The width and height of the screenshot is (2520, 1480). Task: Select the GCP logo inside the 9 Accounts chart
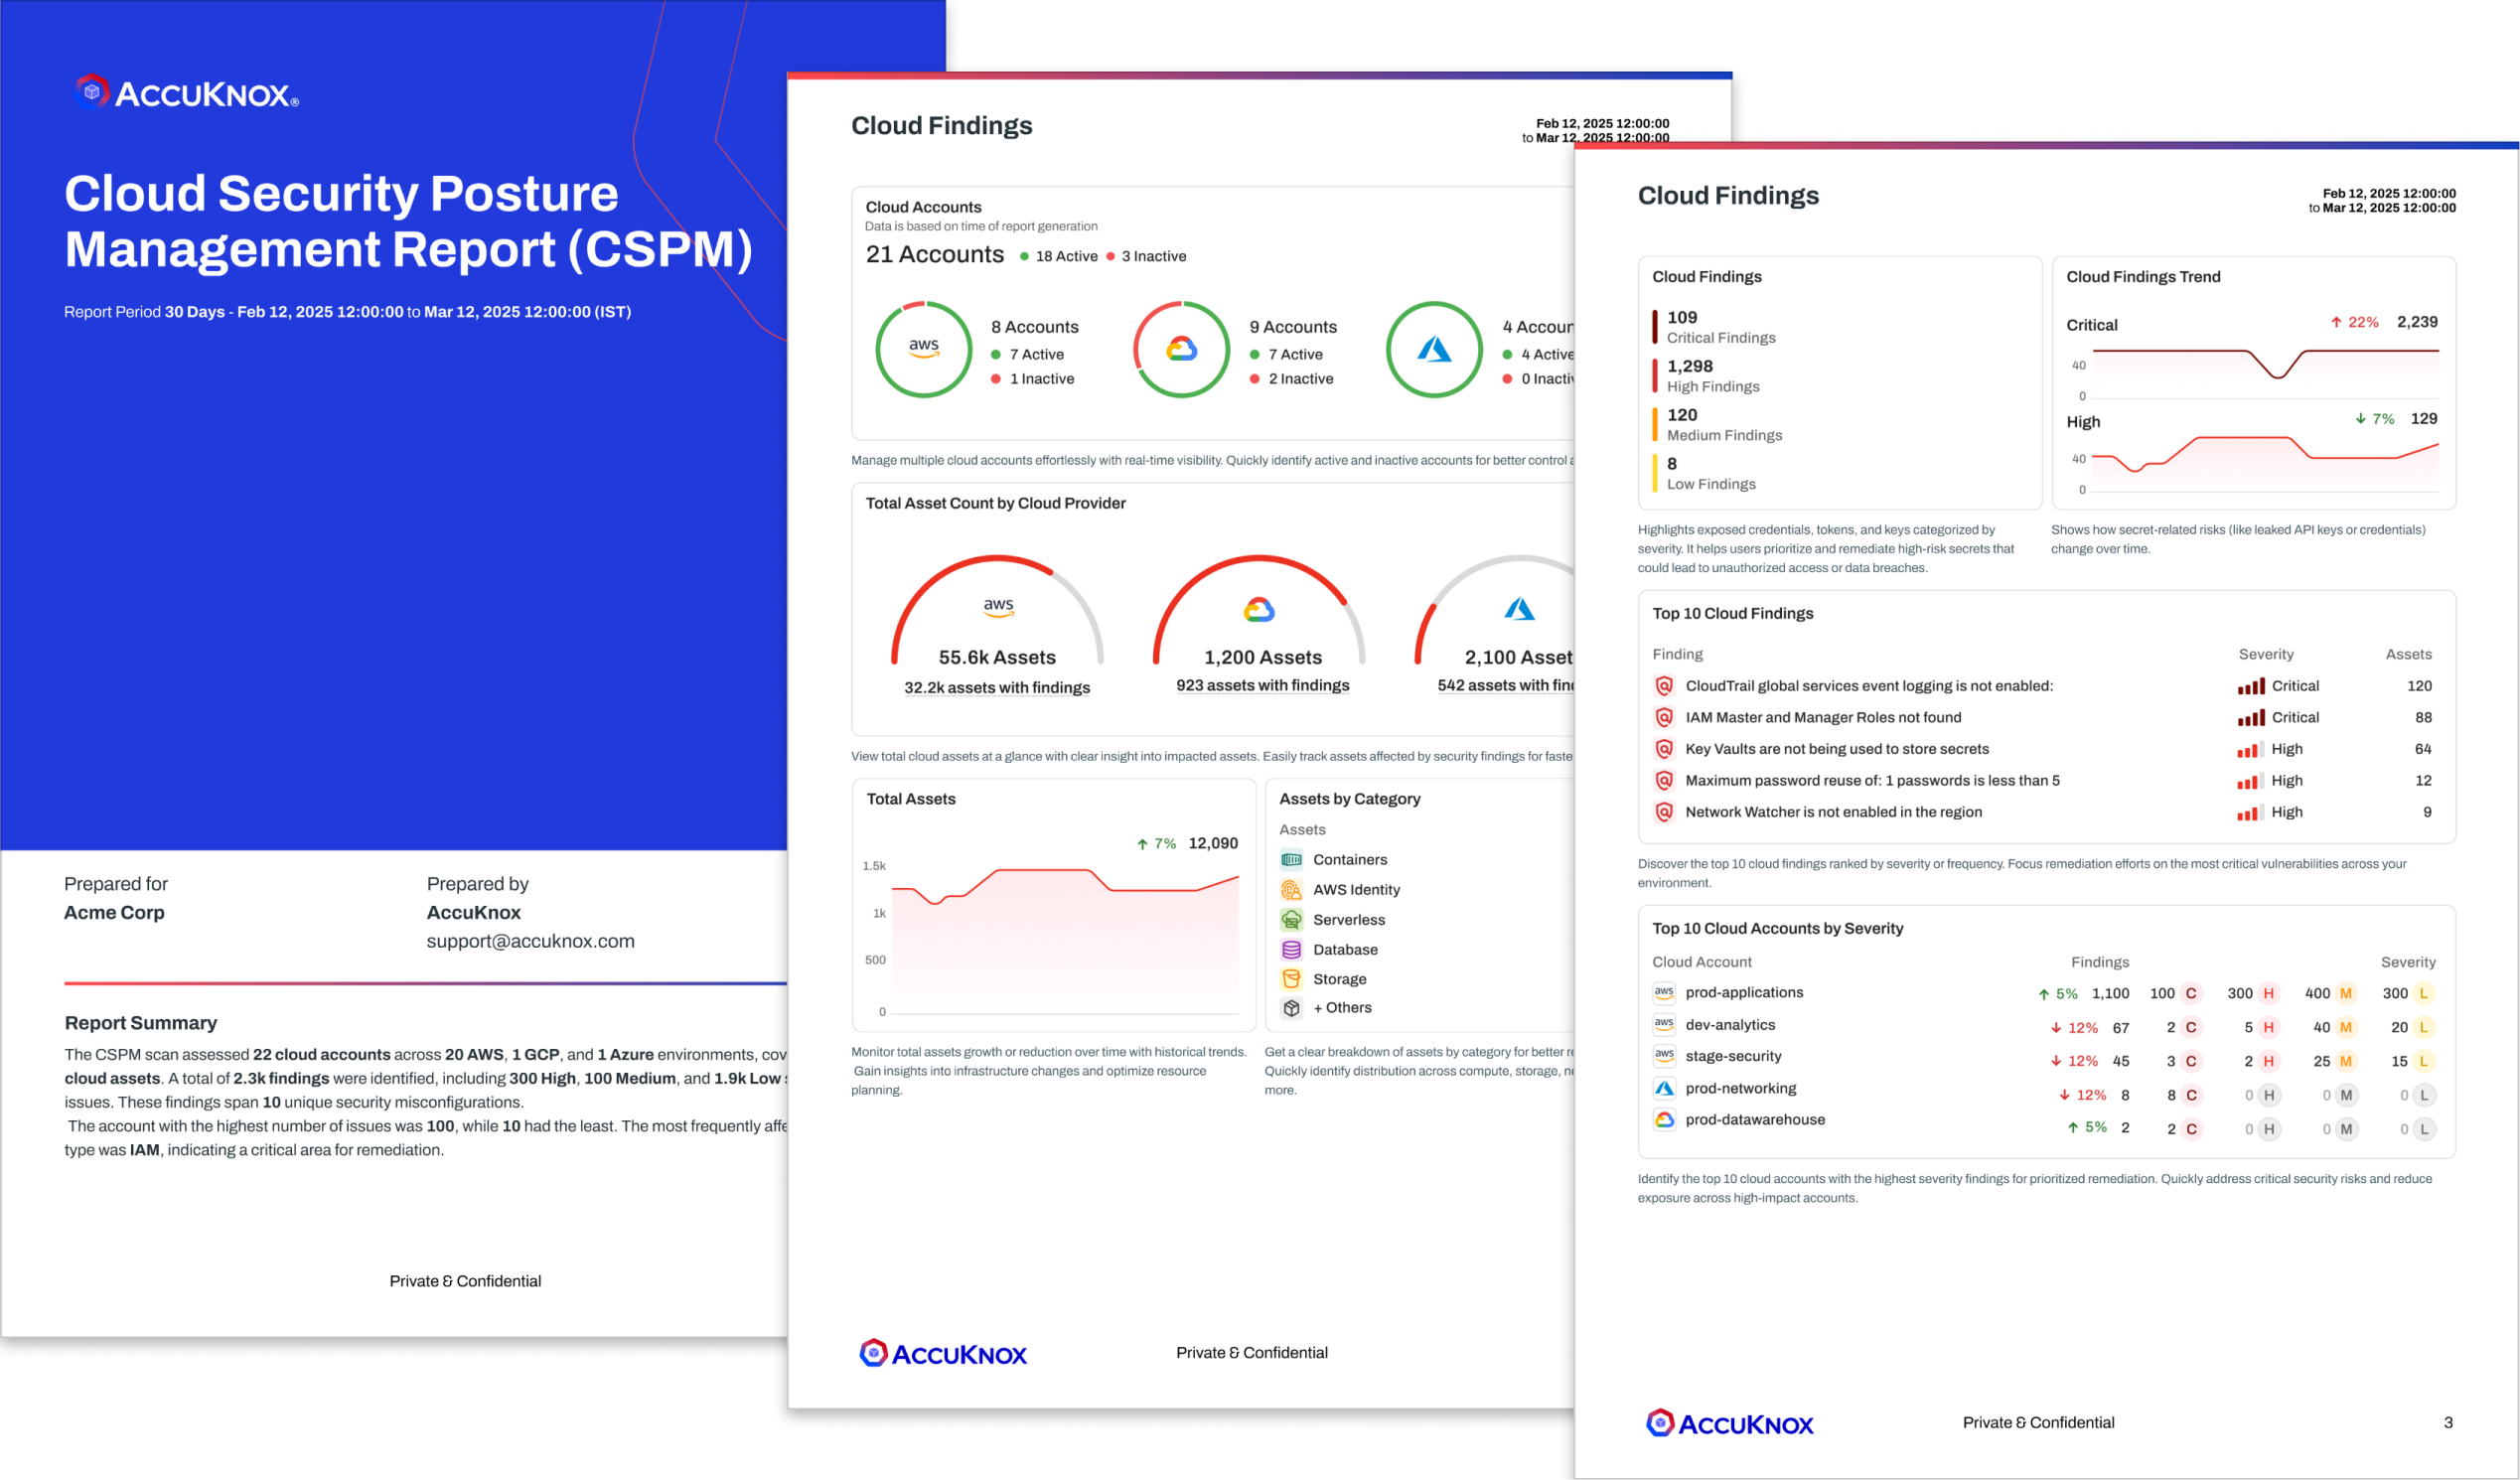point(1181,351)
